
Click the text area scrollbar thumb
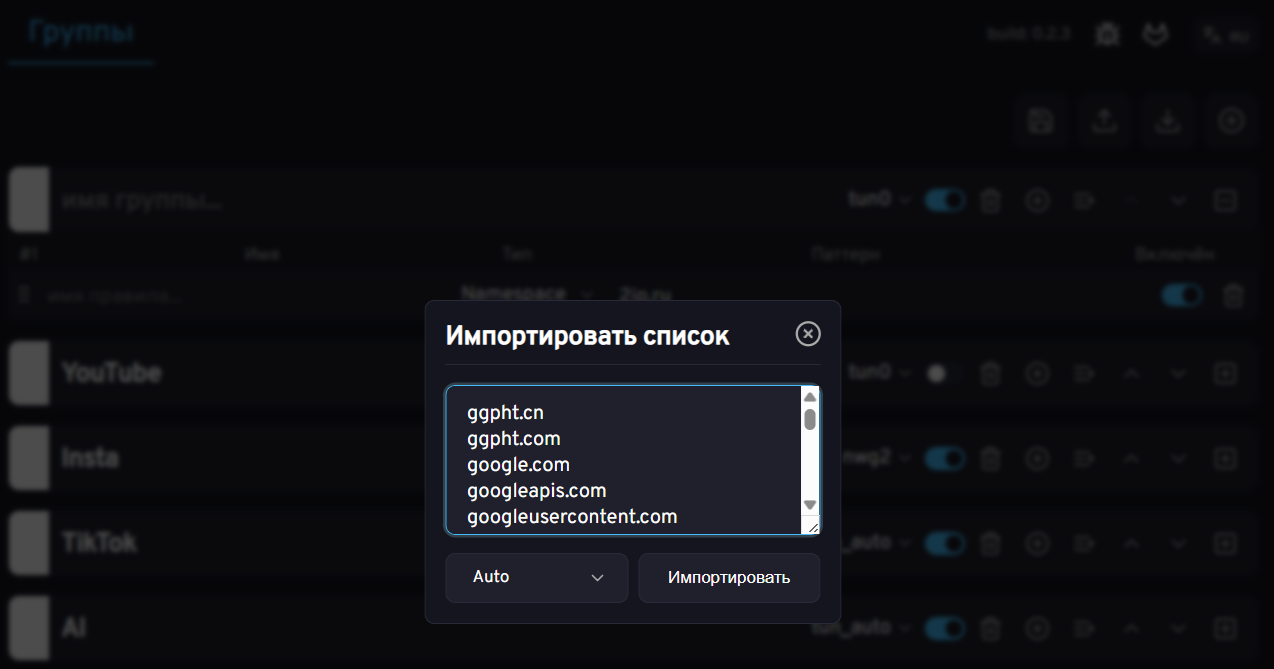click(810, 419)
